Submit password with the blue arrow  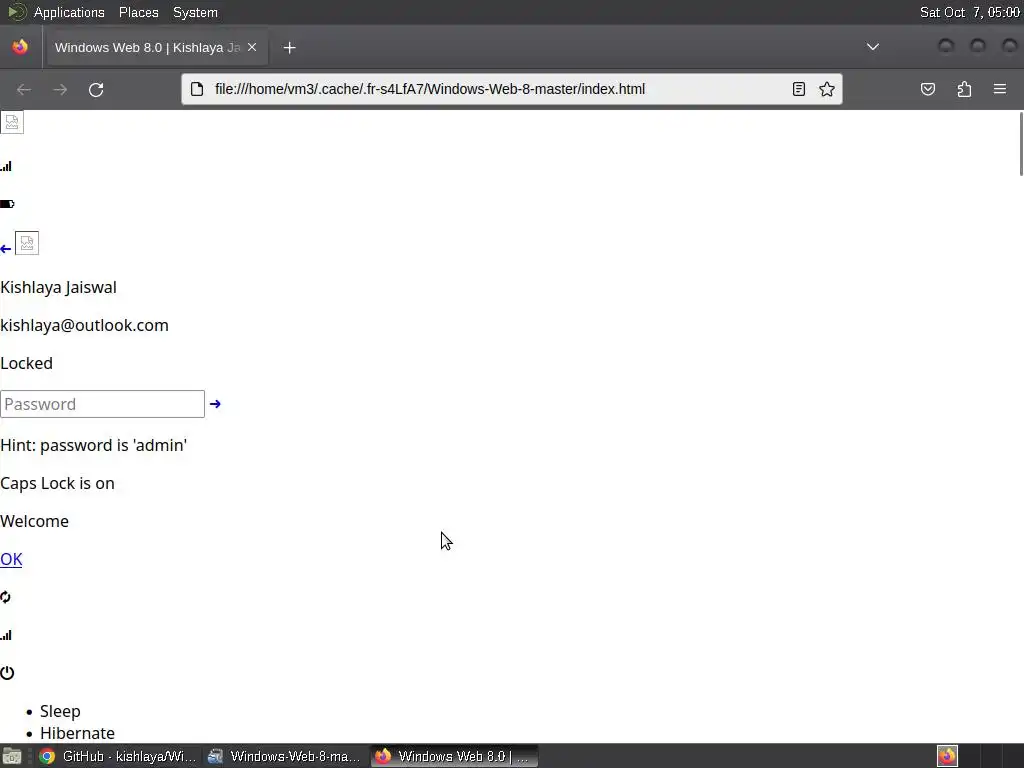pos(215,404)
